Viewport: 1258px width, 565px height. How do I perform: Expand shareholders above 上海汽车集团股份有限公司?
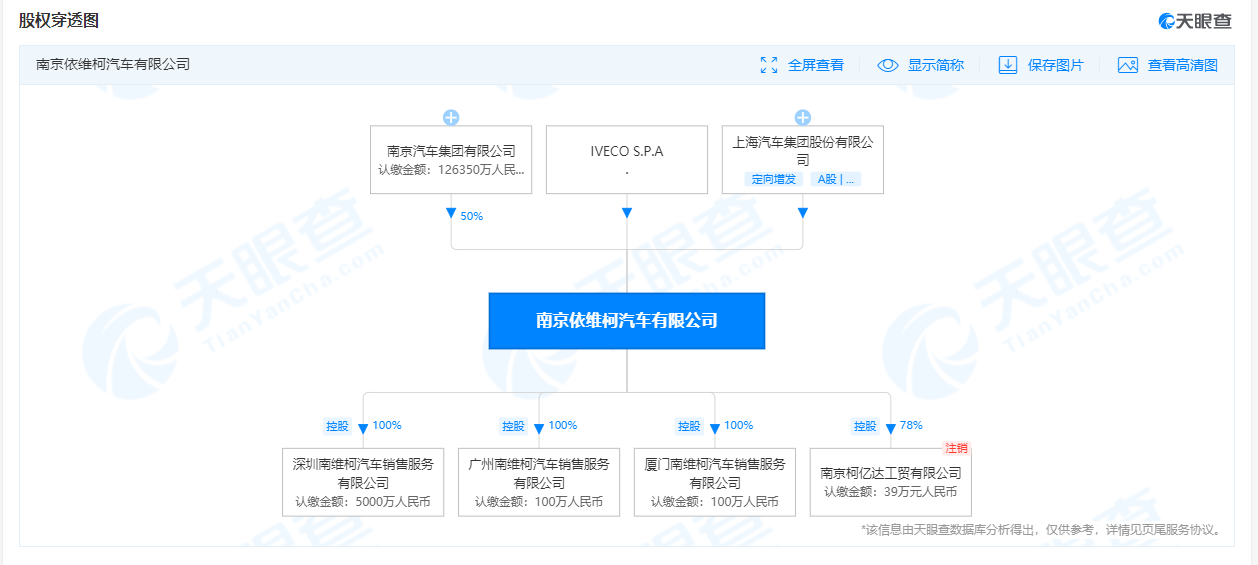pyautogui.click(x=803, y=117)
